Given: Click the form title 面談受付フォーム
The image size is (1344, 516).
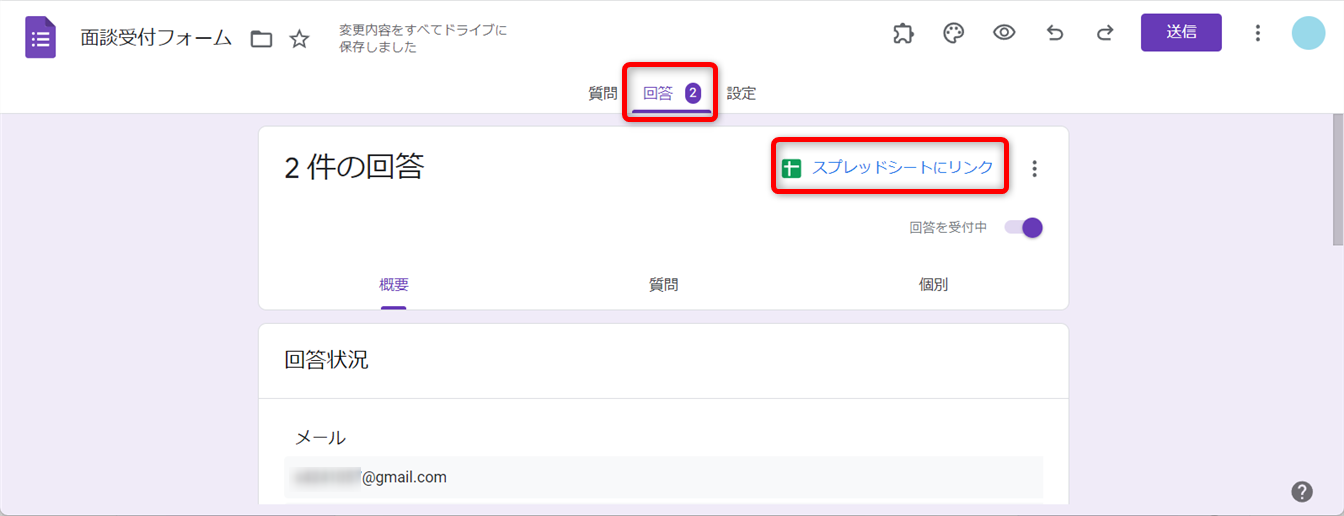Looking at the screenshot, I should click(x=156, y=39).
